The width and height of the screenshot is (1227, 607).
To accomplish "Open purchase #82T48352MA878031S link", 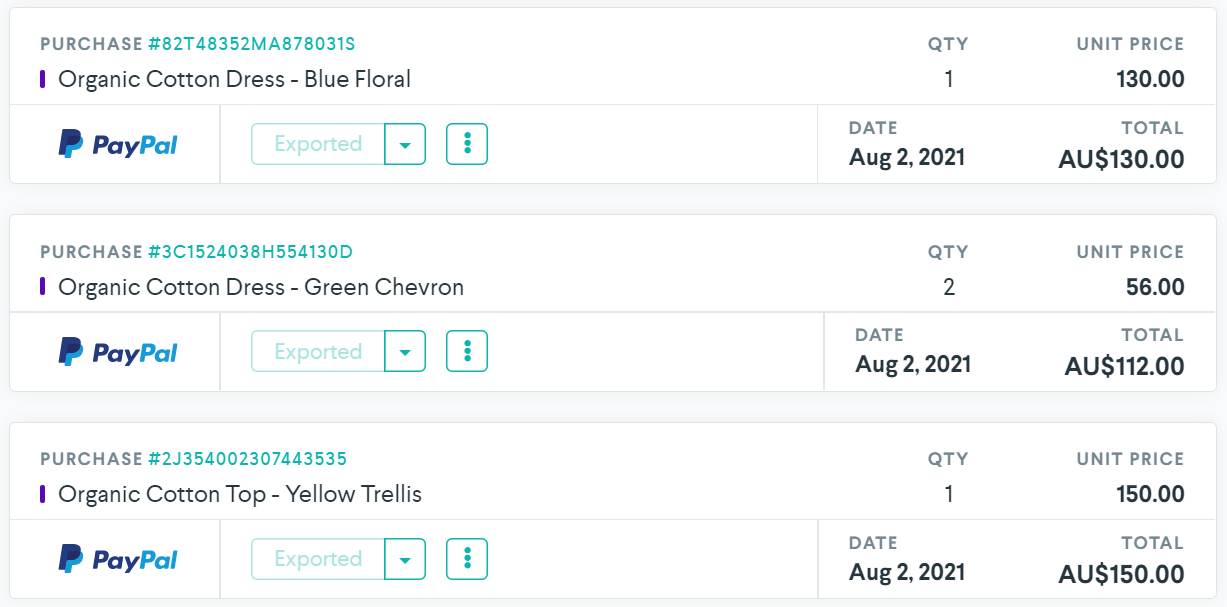I will [x=252, y=44].
